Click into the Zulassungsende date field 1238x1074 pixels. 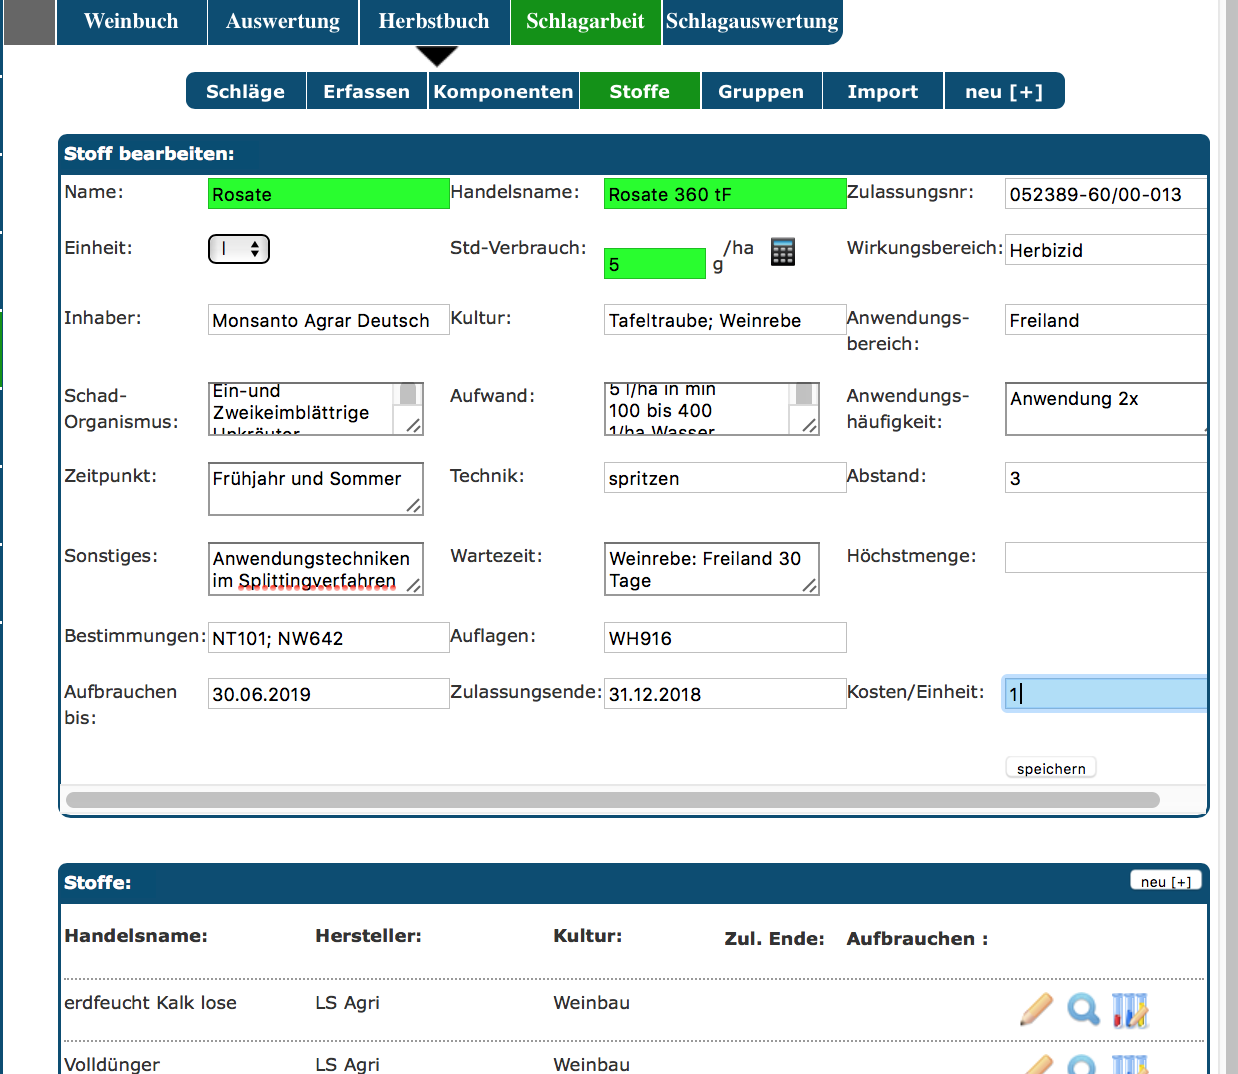coord(724,694)
